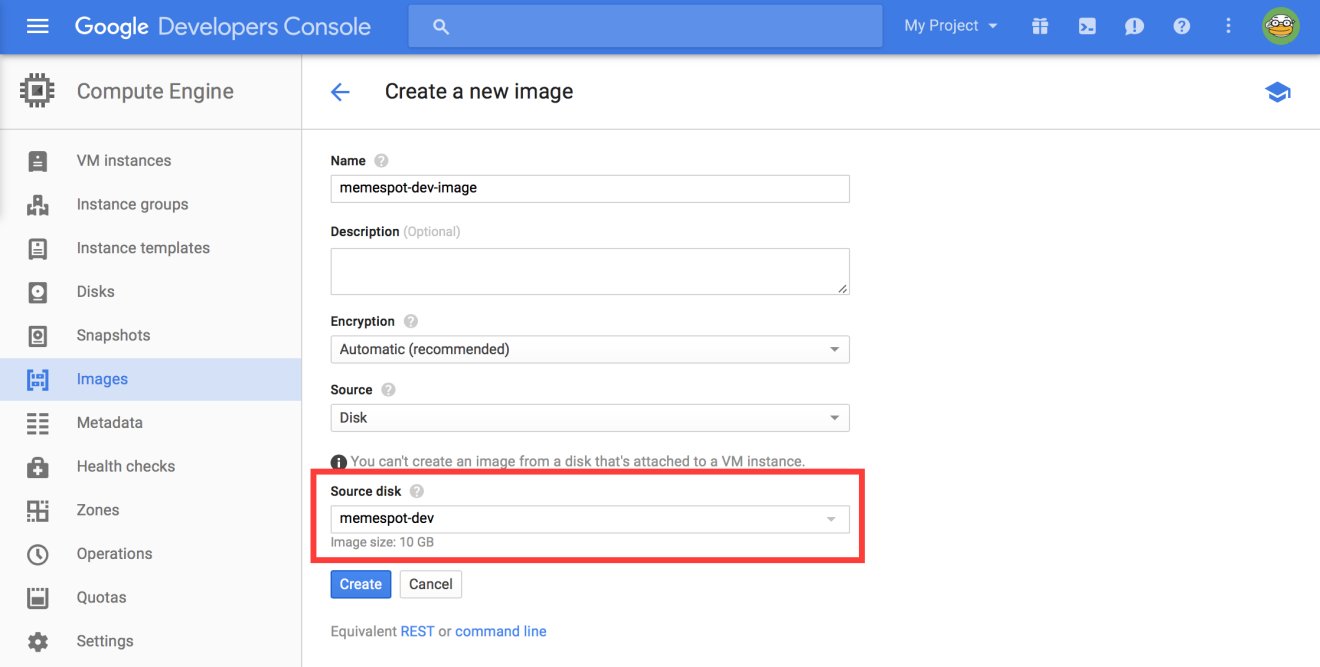Open the command line link
This screenshot has width=1320, height=667.
(x=501, y=632)
